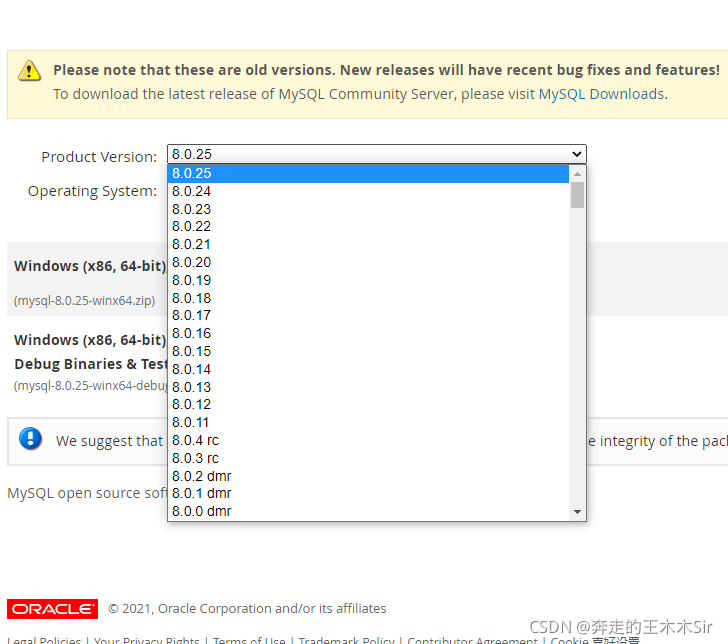
Task: Click the Oracle logo
Action: 52,609
